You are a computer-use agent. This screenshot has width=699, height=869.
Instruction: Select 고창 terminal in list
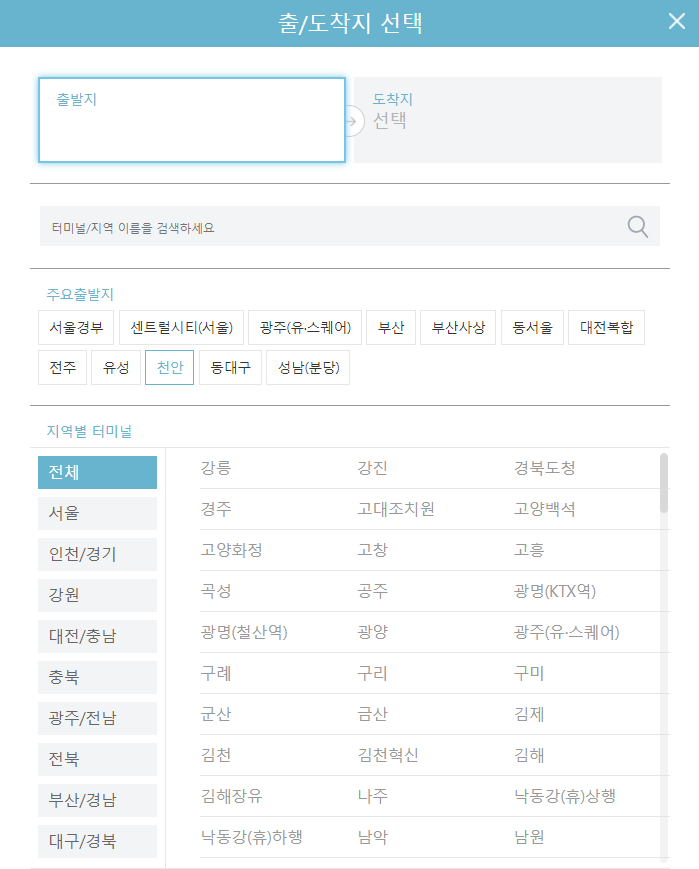(x=373, y=550)
